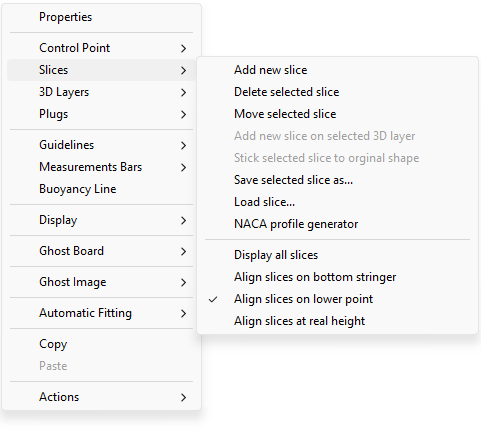Open the Properties menu entry

pos(101,17)
